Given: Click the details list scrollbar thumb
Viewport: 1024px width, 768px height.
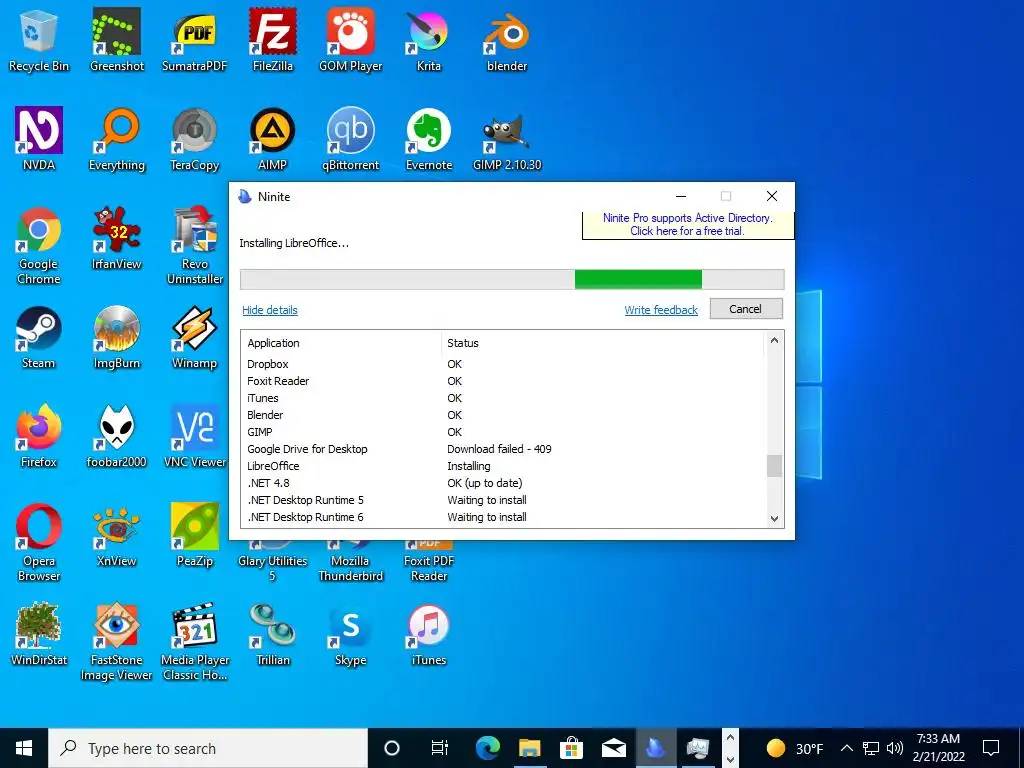Looking at the screenshot, I should (x=774, y=466).
